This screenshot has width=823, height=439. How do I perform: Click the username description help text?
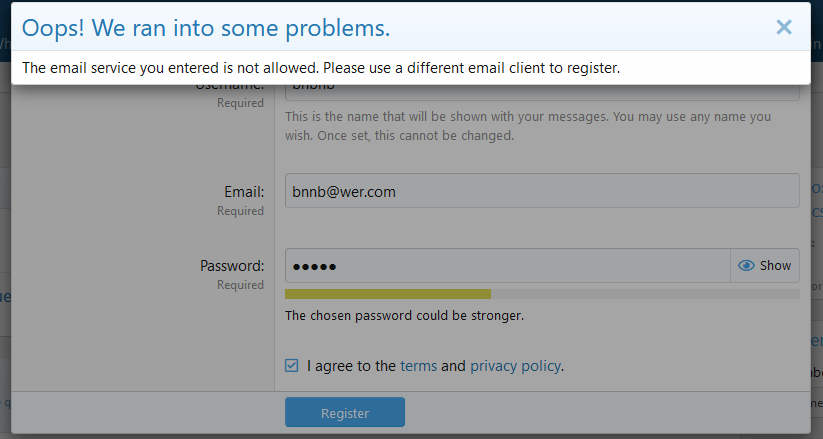click(528, 126)
